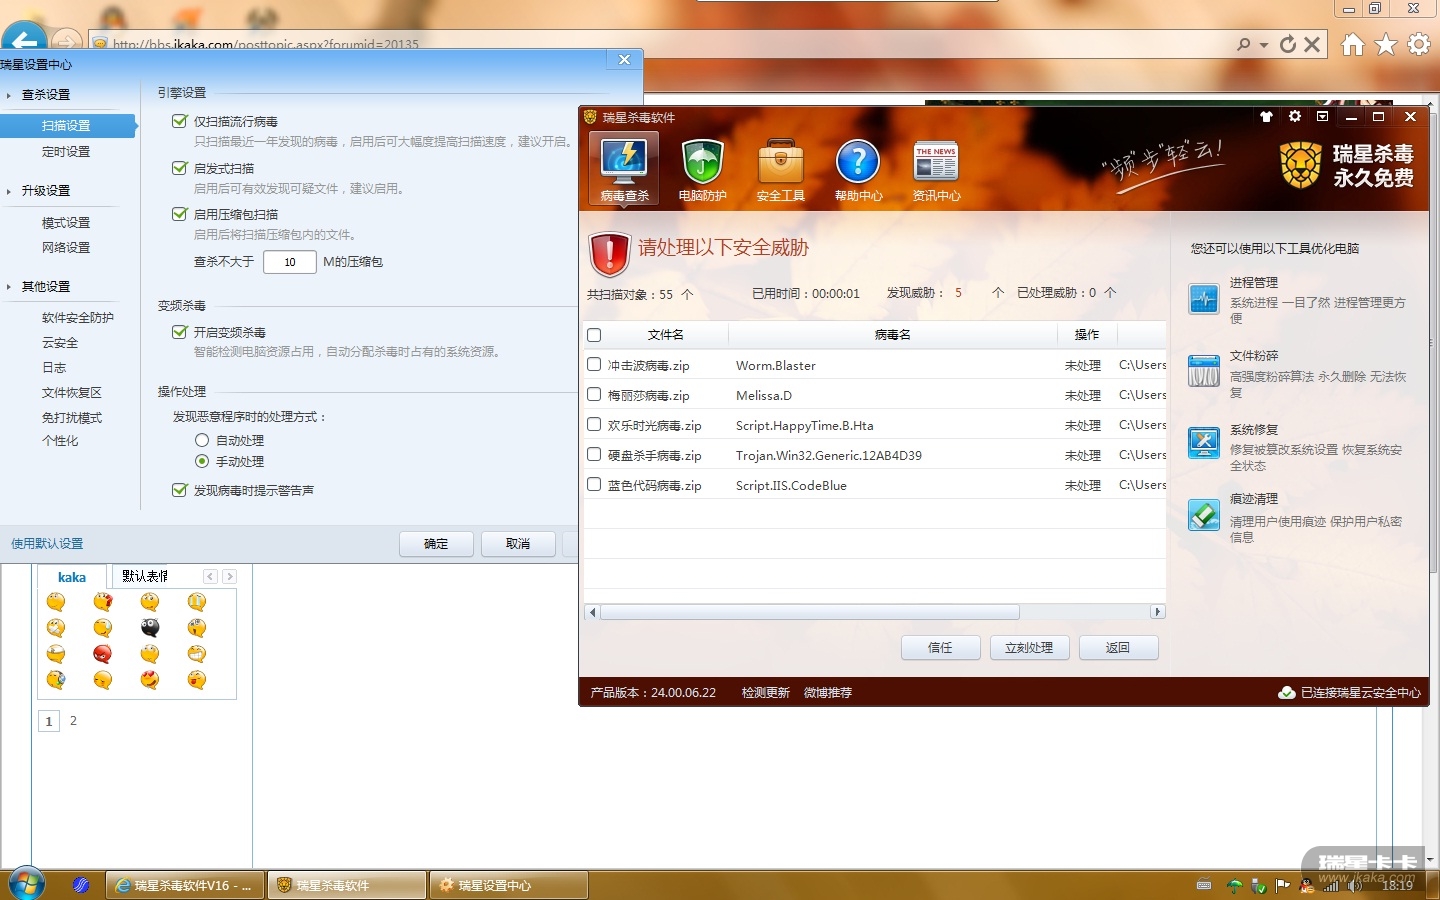Screen dimensions: 1440x900
Task: Open the 进程管理 process manager tool icon
Action: (1204, 299)
